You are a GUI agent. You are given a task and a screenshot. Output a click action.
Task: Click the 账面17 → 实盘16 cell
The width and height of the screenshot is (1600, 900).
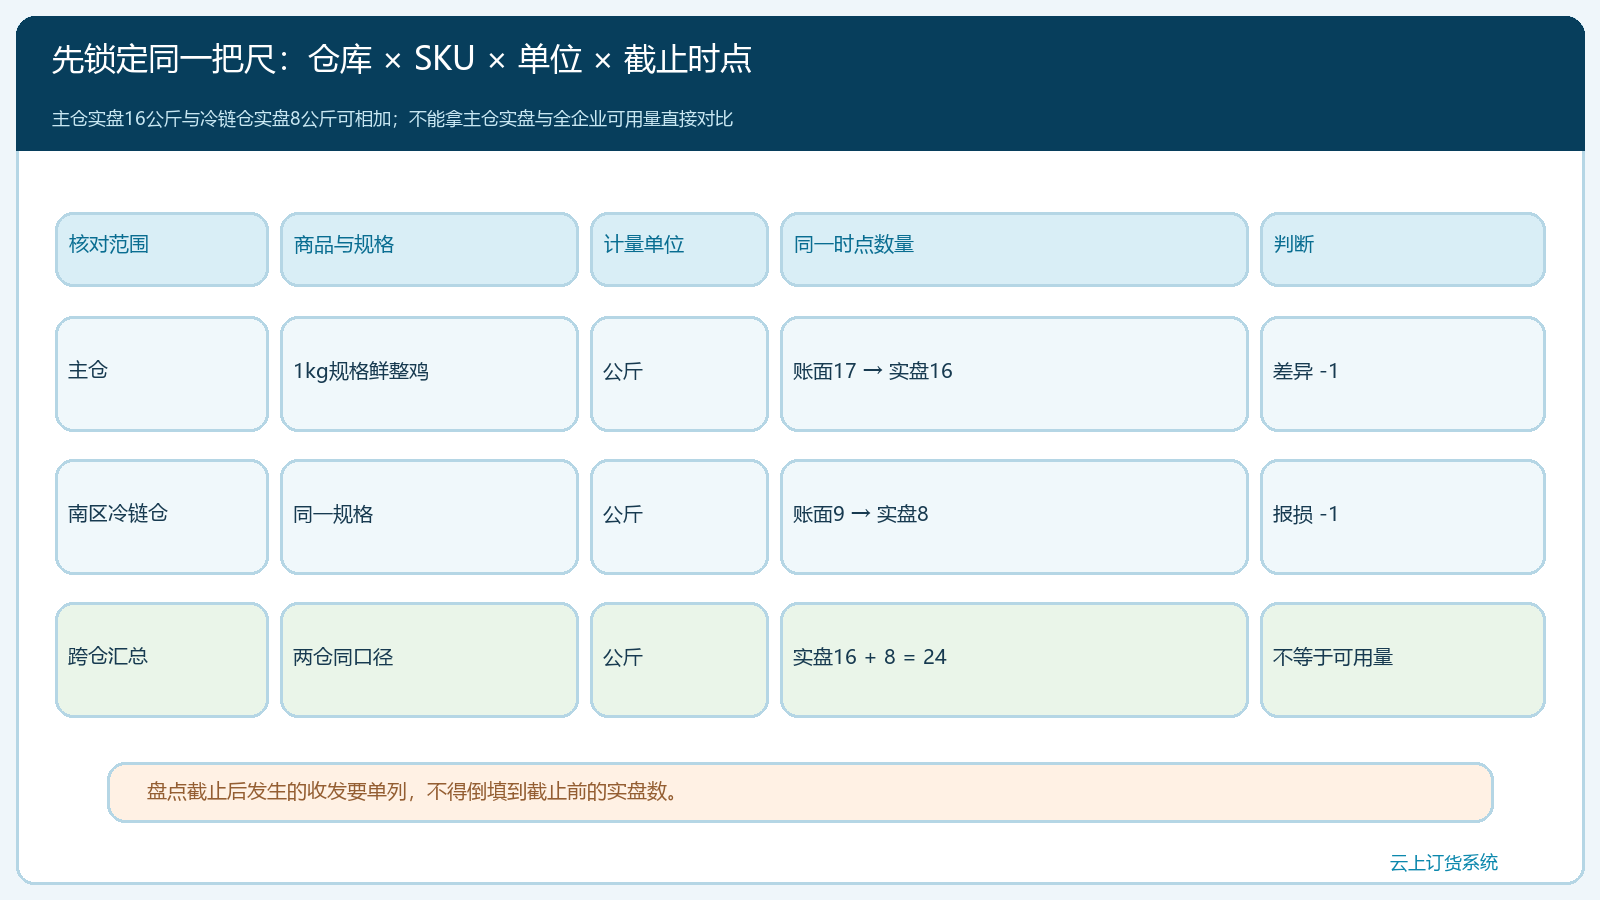point(1014,374)
